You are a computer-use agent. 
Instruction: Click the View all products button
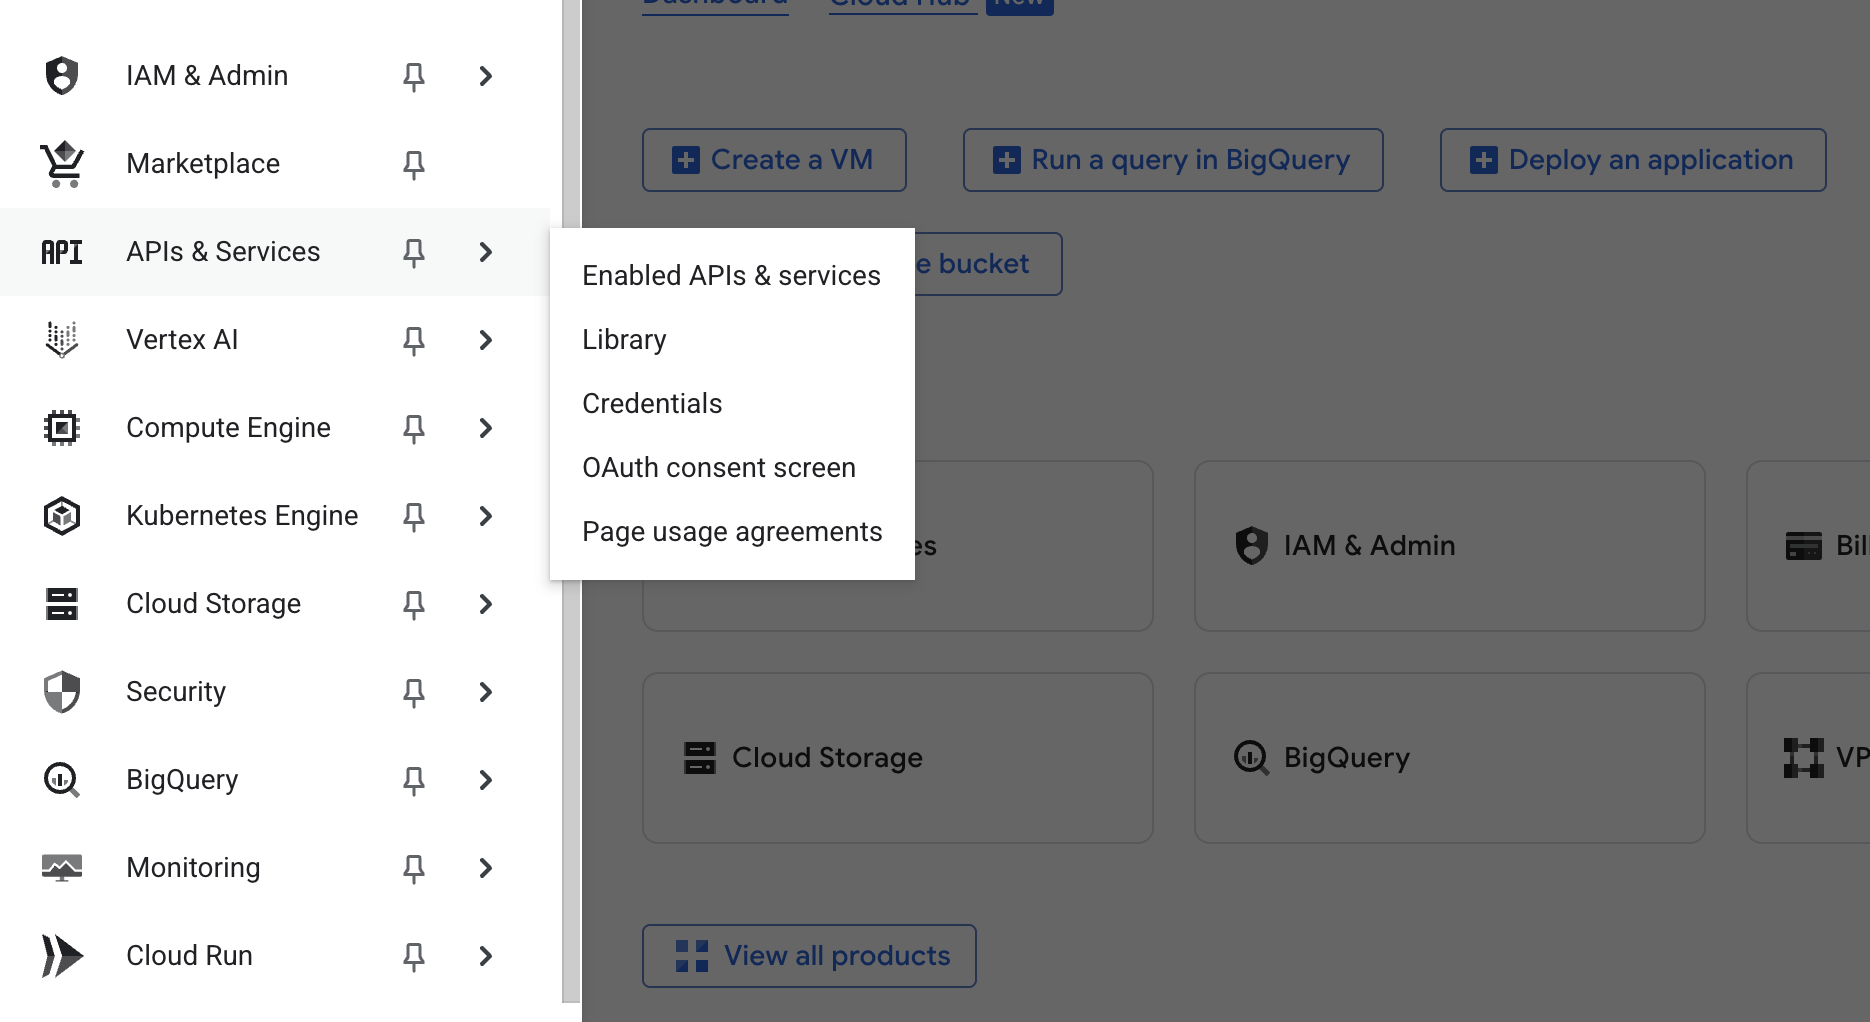coord(809,956)
